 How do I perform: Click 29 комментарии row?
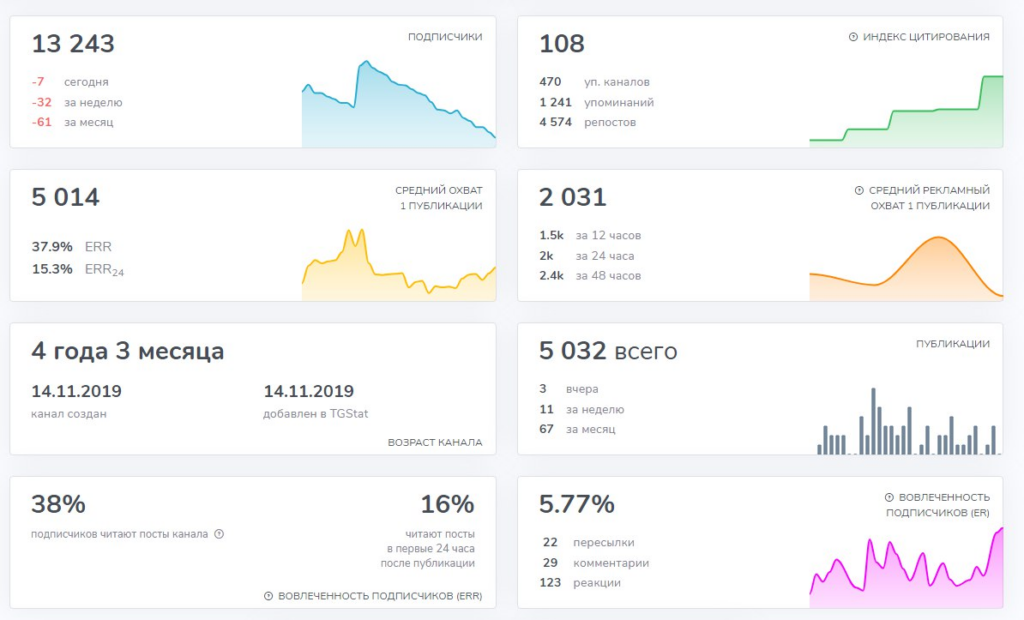596,563
